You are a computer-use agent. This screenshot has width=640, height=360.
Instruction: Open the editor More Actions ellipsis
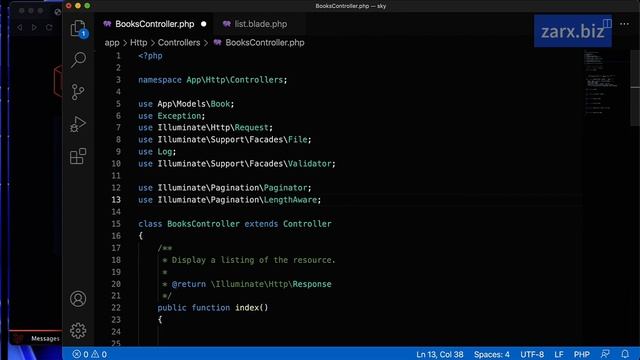[624, 24]
